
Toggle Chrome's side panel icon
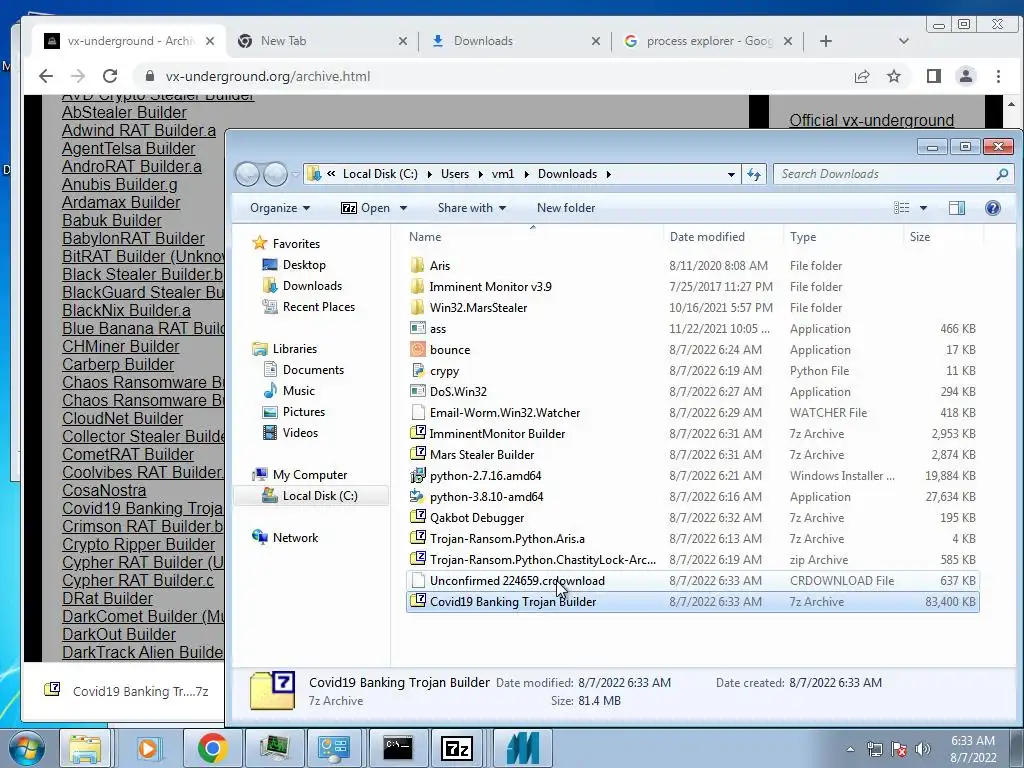[x=934, y=76]
